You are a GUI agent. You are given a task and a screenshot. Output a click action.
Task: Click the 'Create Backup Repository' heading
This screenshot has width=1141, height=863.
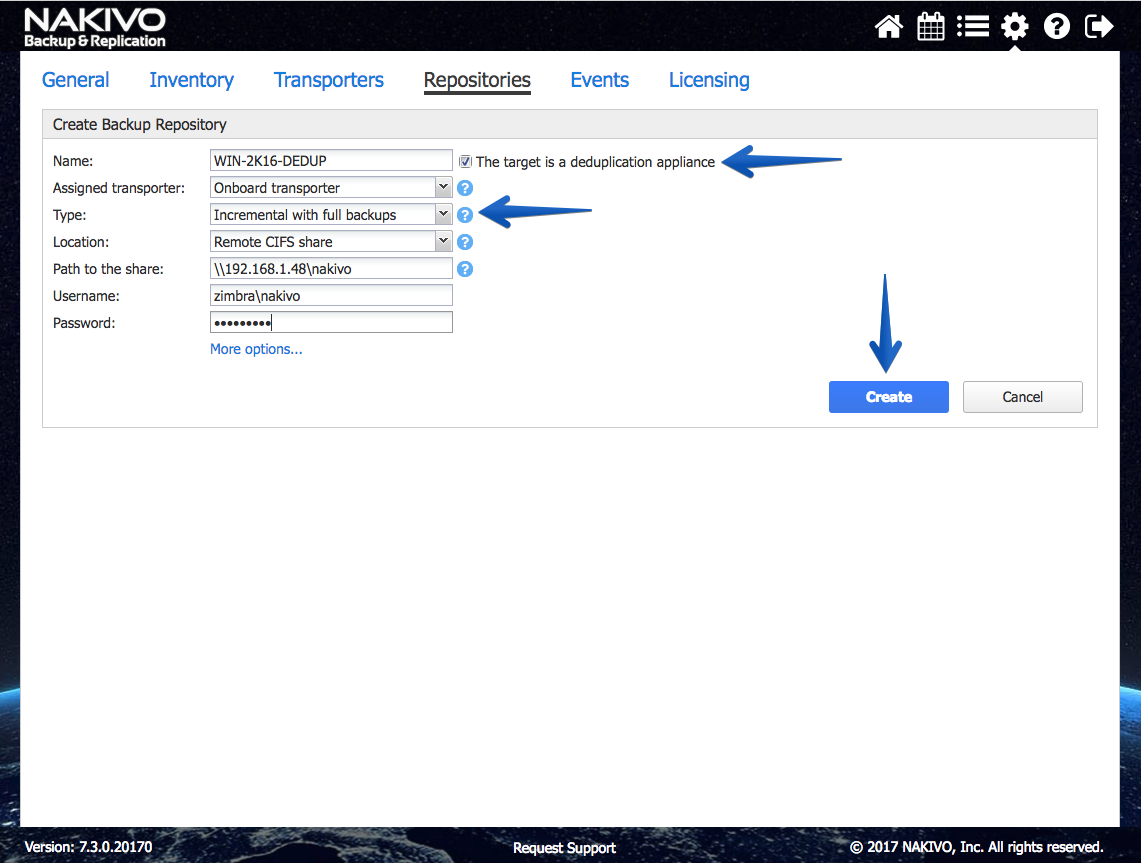tap(140, 124)
